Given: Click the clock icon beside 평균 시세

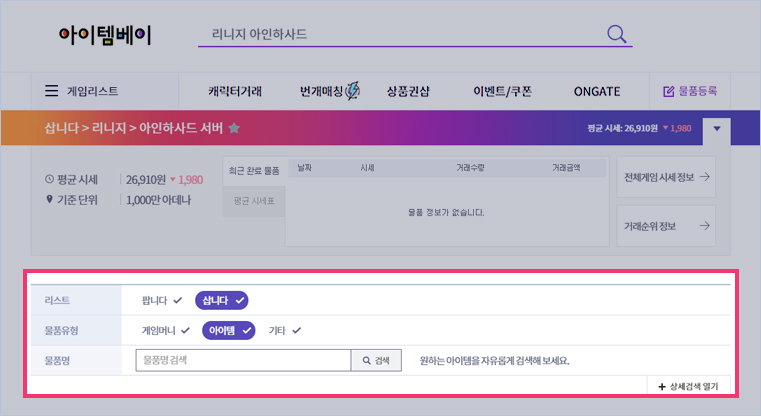Looking at the screenshot, I should tap(49, 179).
